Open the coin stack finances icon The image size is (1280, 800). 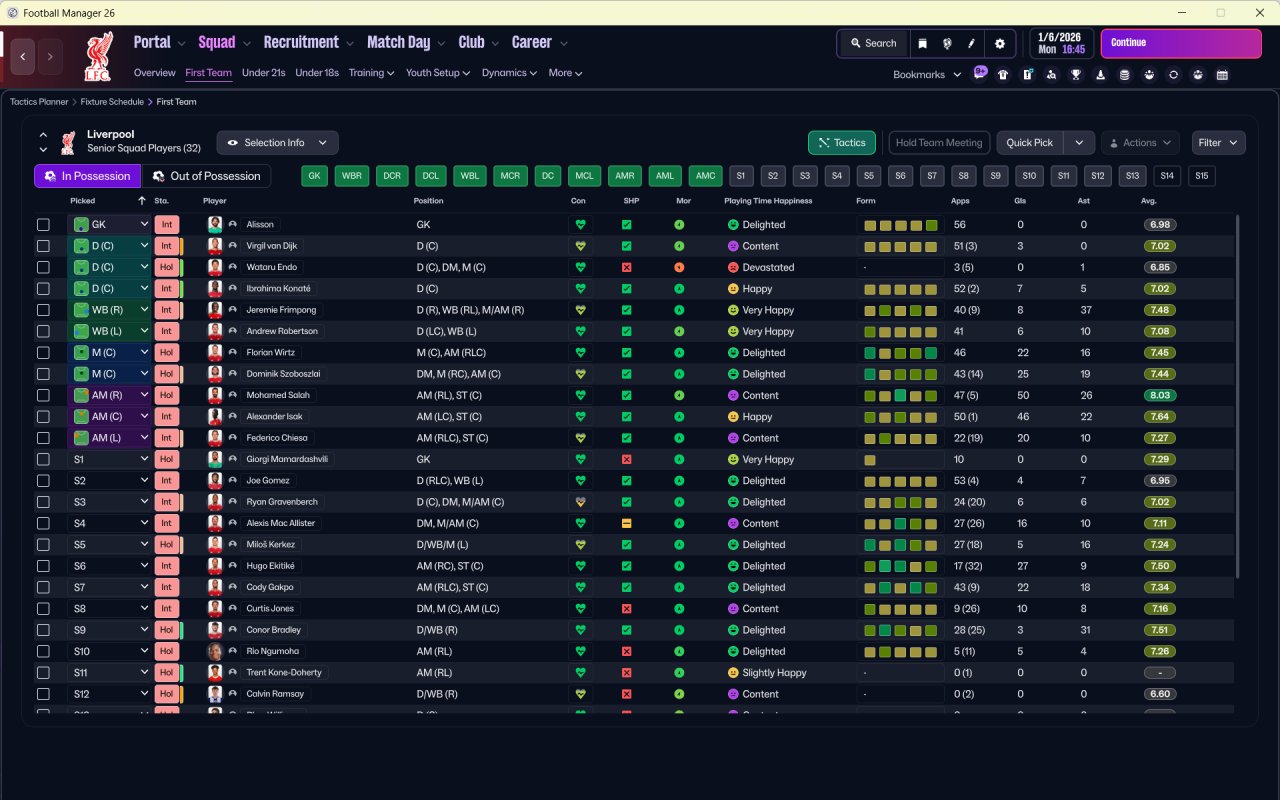click(x=1125, y=75)
